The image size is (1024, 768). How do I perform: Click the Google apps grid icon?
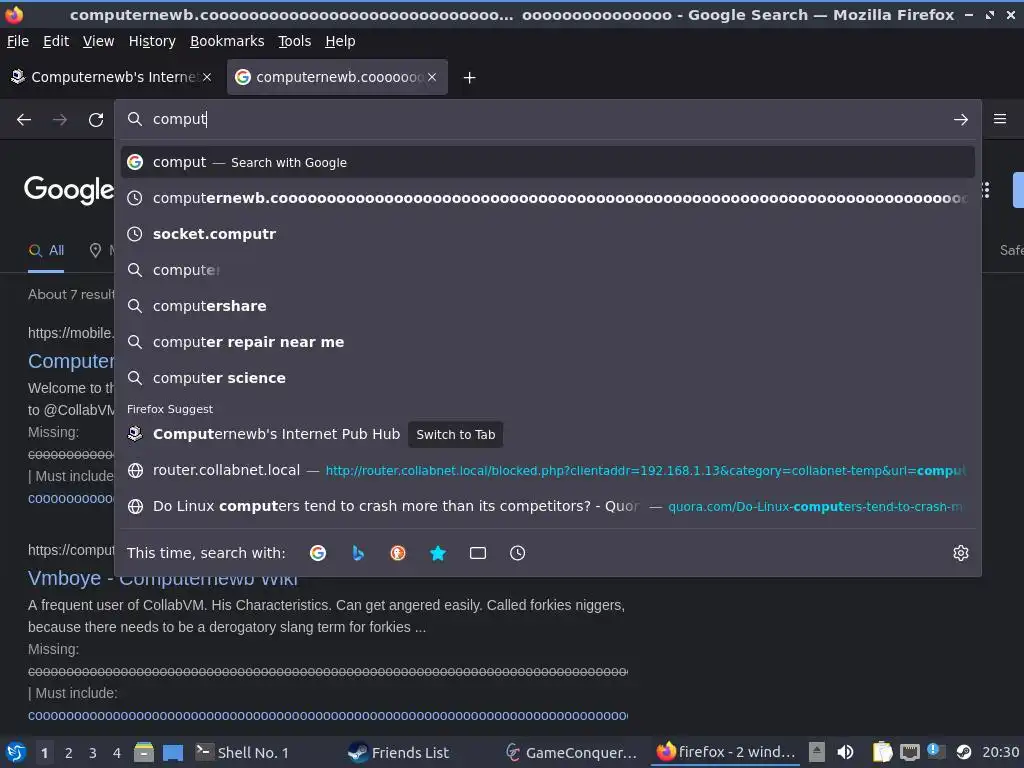pyautogui.click(x=986, y=190)
